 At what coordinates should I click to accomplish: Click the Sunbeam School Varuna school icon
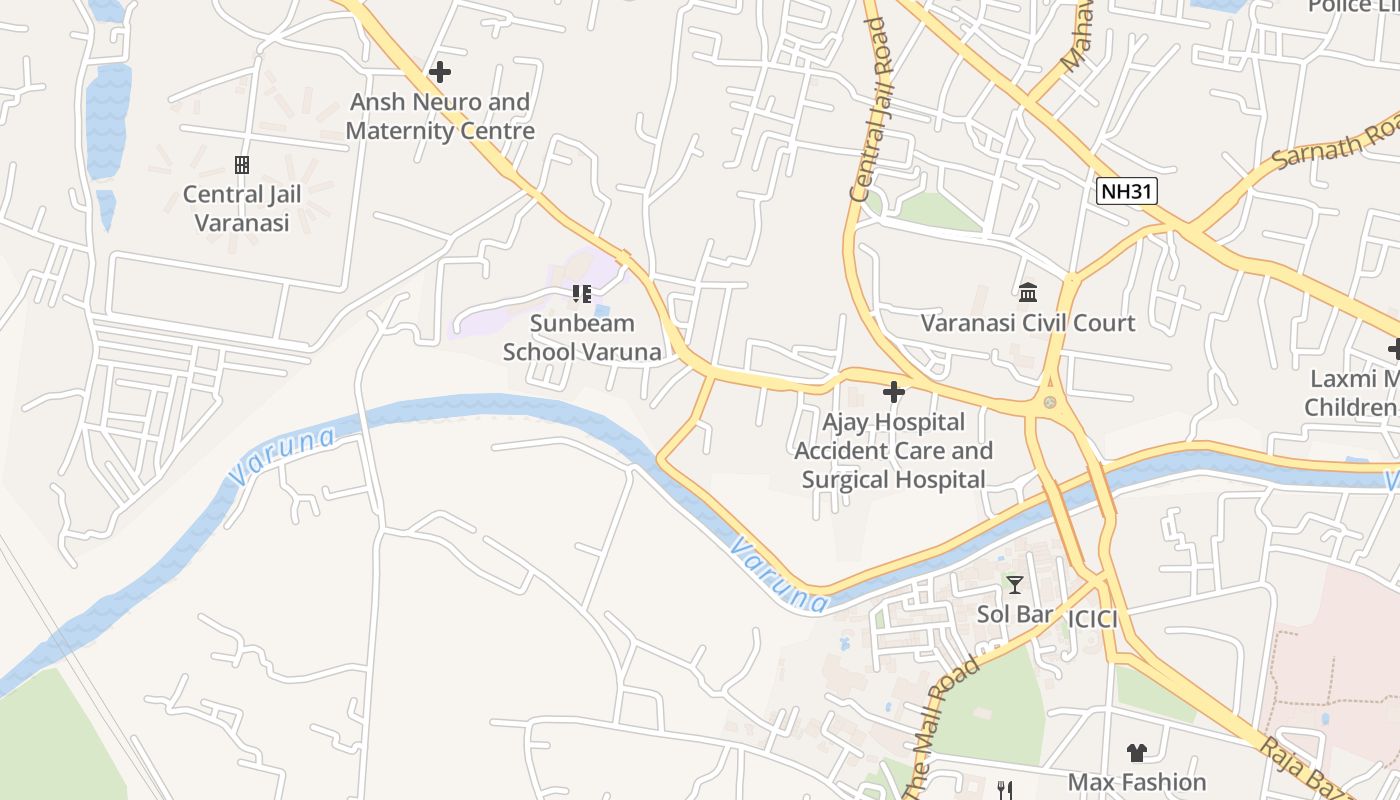click(x=581, y=294)
